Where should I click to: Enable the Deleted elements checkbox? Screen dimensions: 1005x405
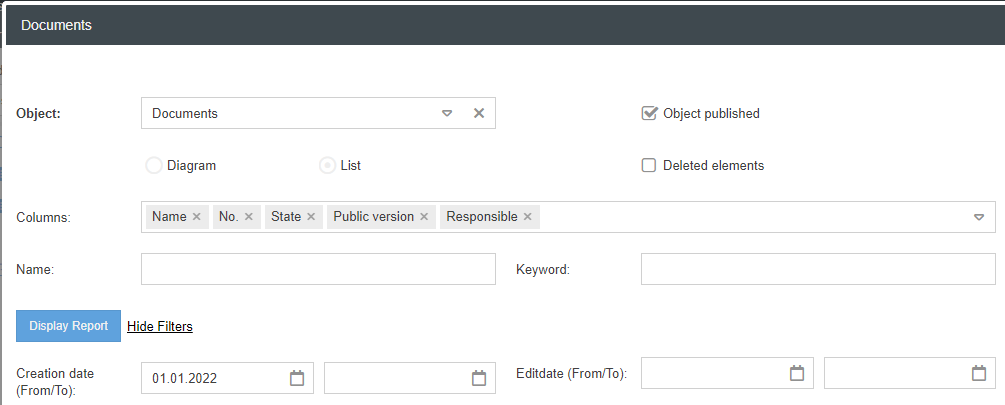(x=648, y=166)
